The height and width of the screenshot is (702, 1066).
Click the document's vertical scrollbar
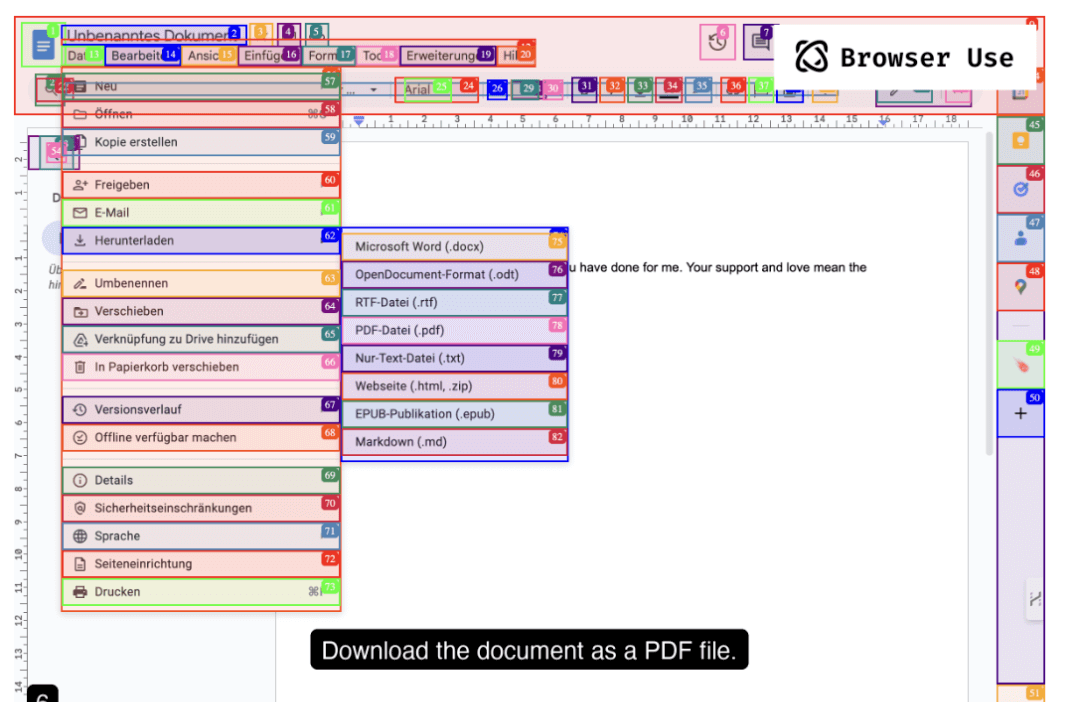point(989,292)
